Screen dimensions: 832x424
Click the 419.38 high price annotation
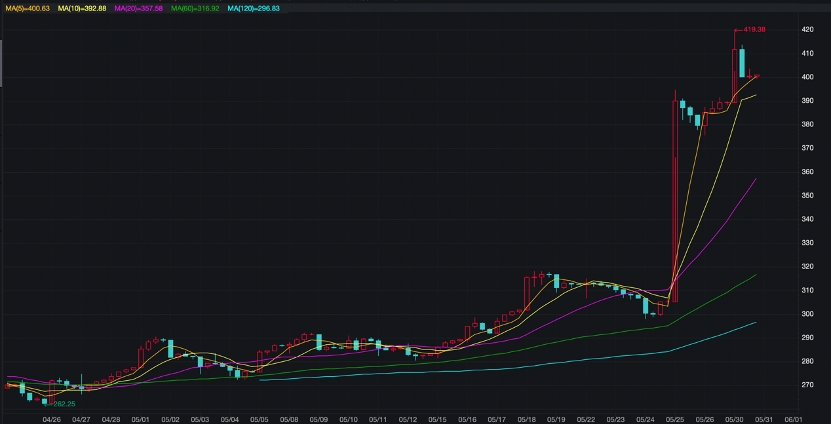point(754,30)
